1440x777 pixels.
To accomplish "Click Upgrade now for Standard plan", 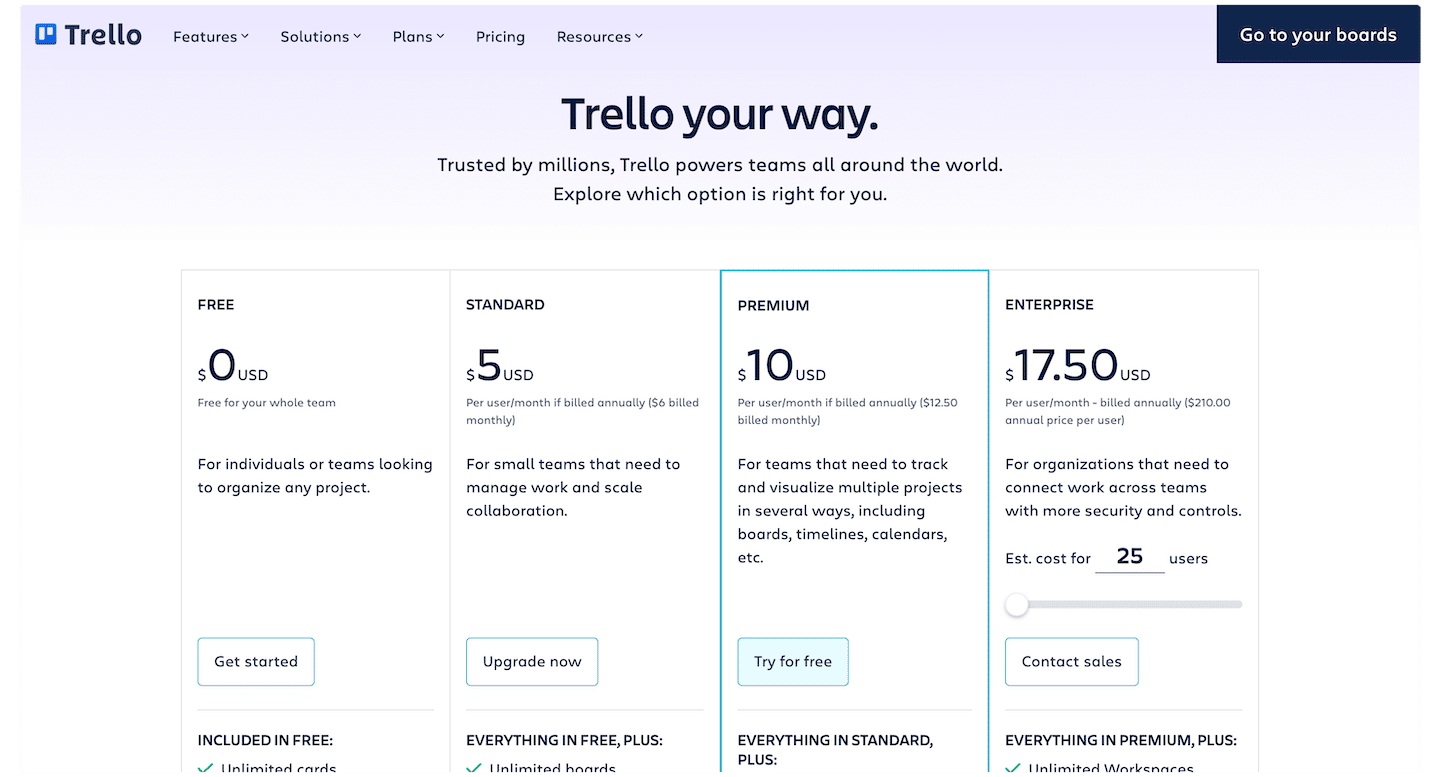I will pos(532,662).
